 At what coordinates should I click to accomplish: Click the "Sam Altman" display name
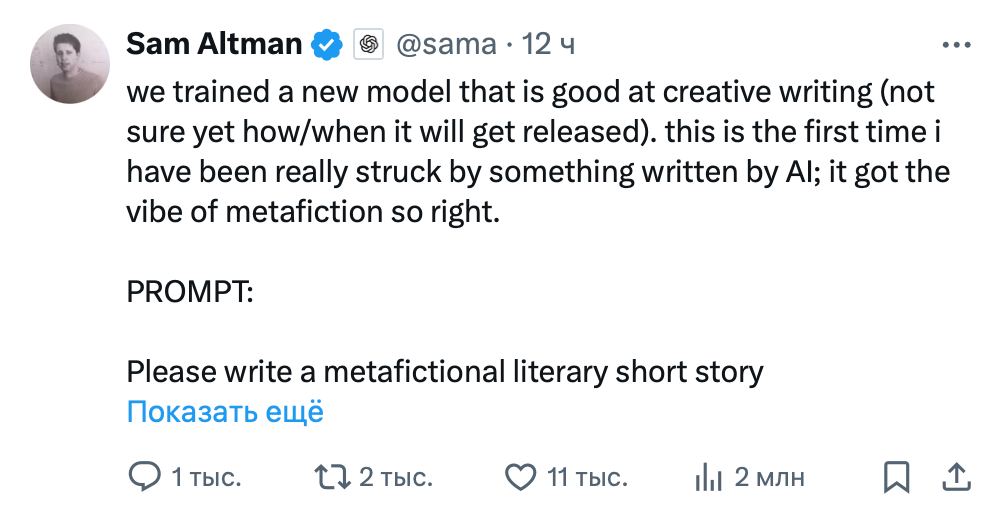pos(214,44)
